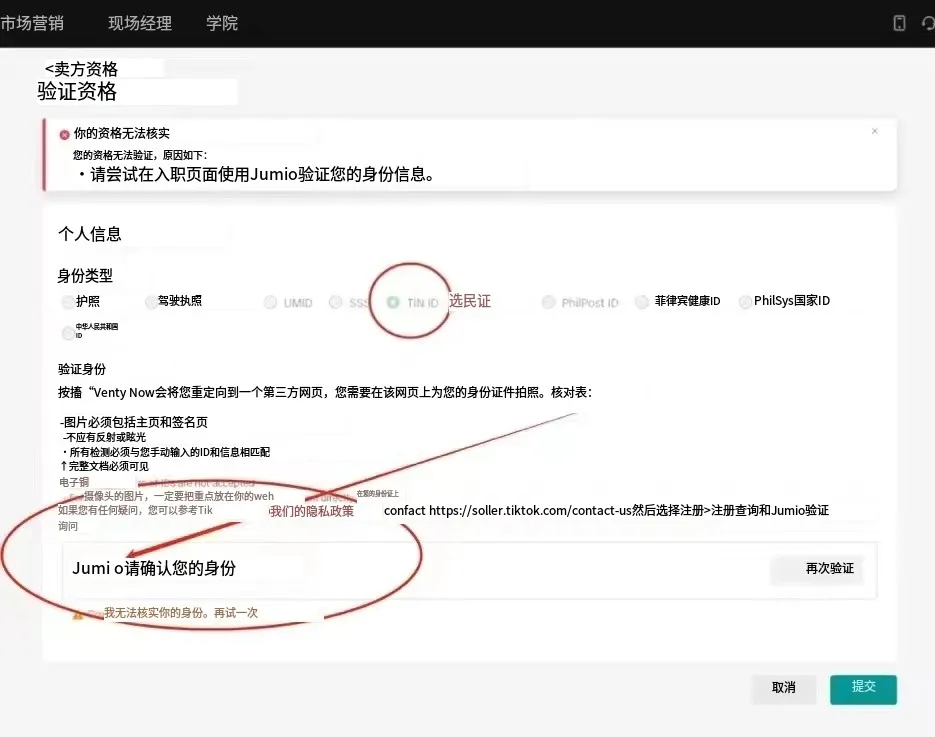This screenshot has width=935, height=737.
Task: Select the TIN ID radio button
Action: point(393,302)
